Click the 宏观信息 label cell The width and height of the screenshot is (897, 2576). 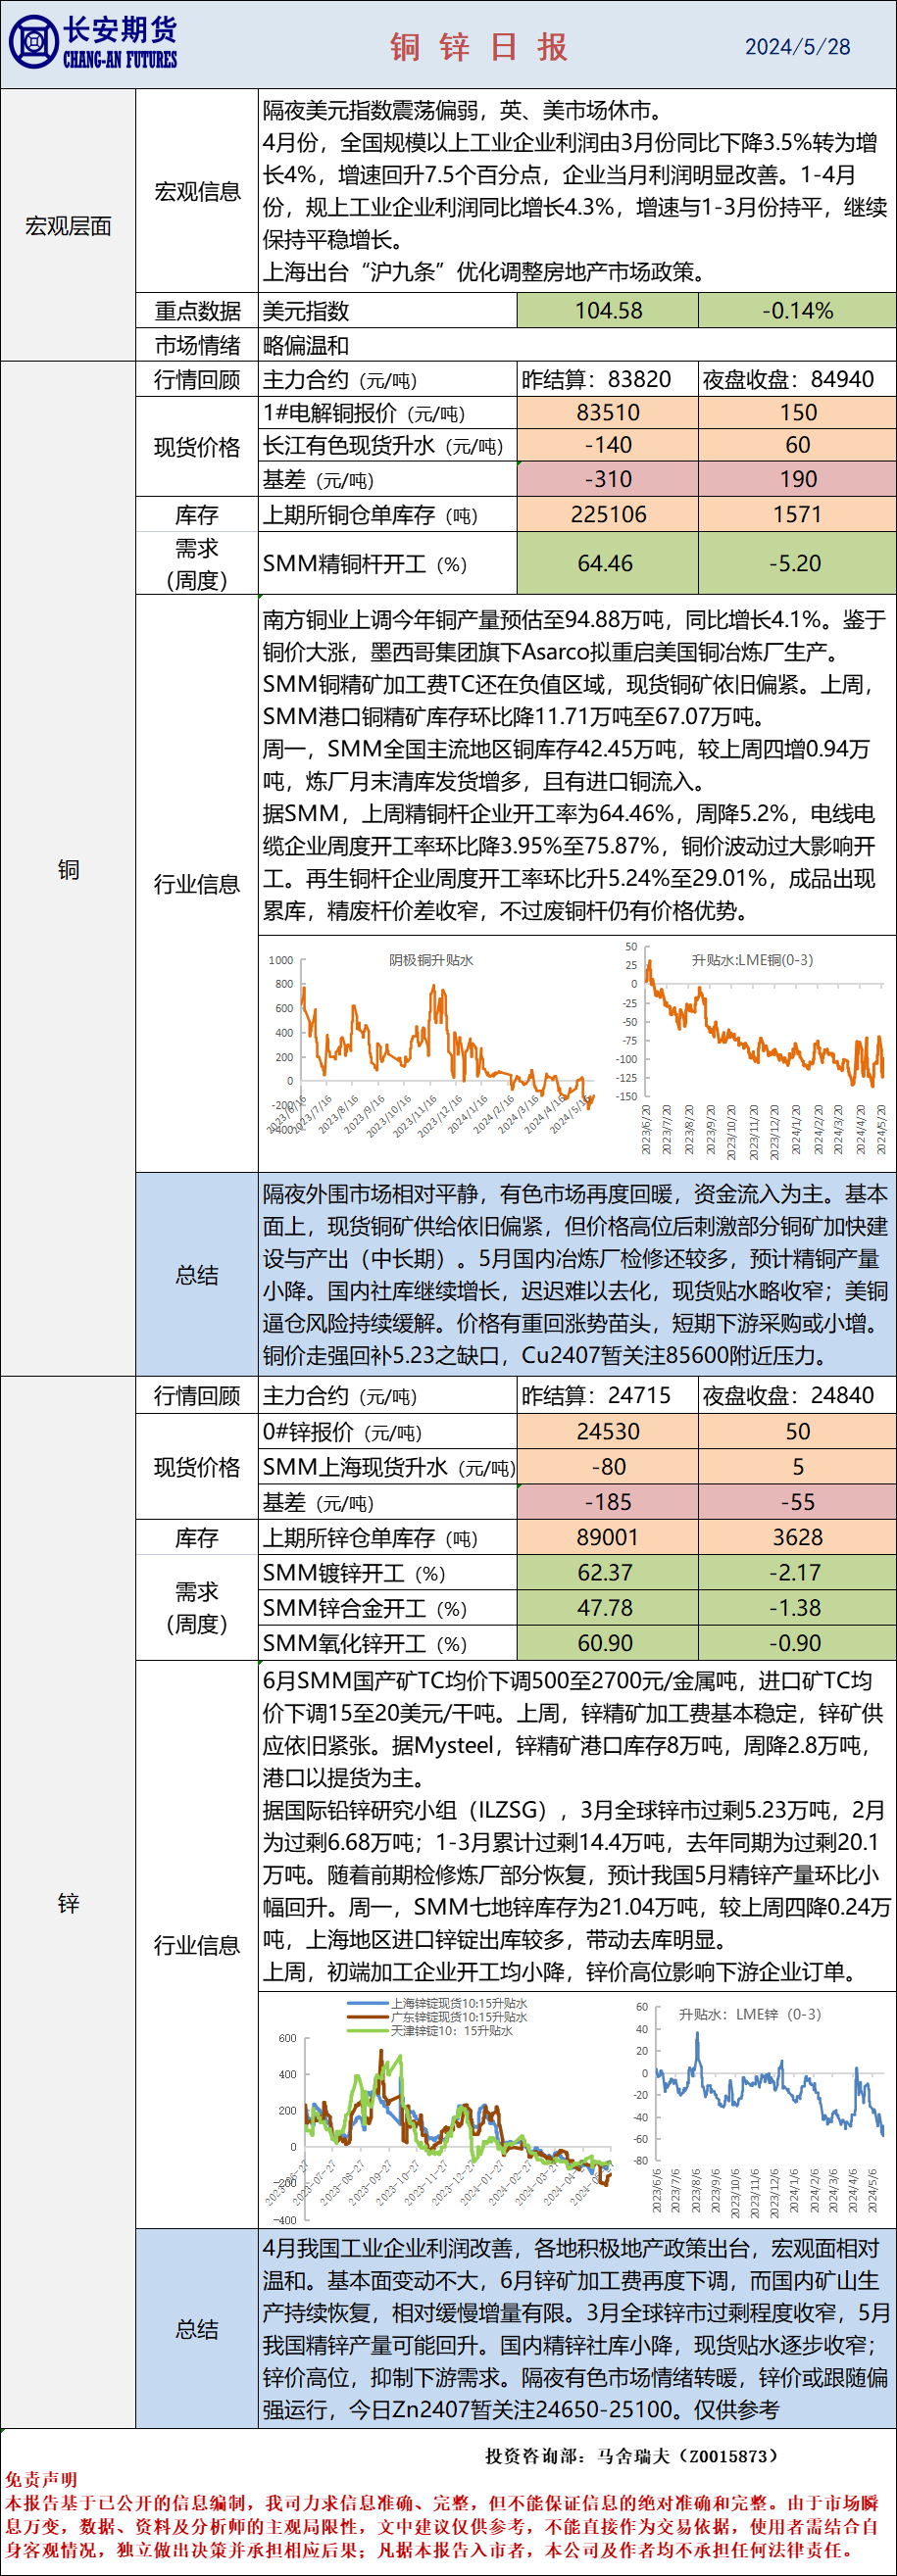tap(197, 191)
